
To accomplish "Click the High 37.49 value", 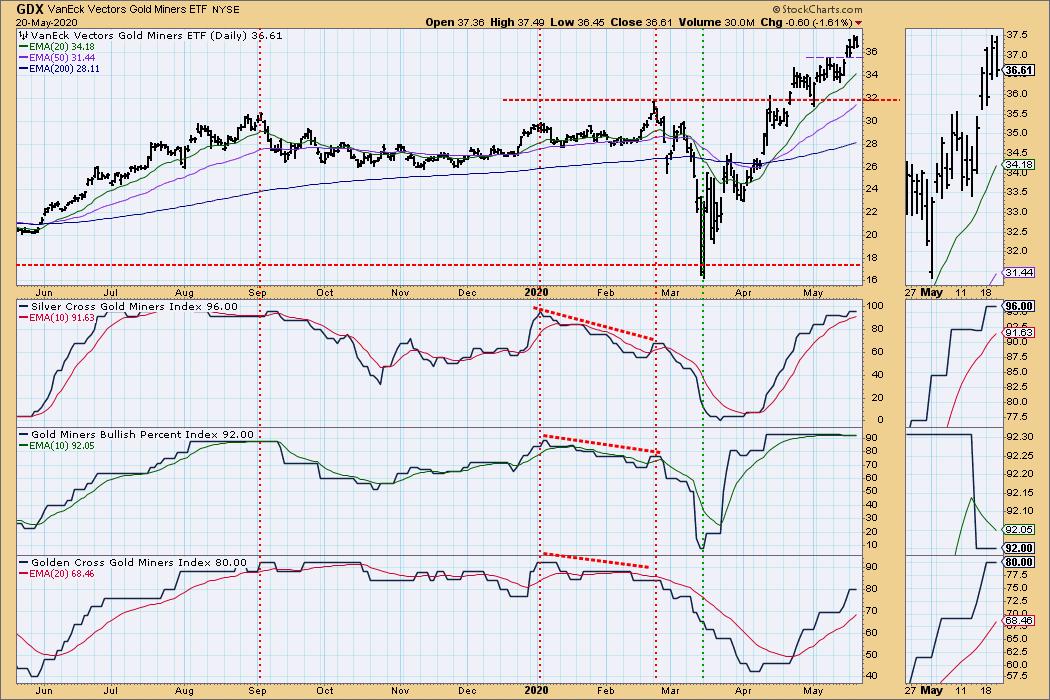I will (x=517, y=22).
